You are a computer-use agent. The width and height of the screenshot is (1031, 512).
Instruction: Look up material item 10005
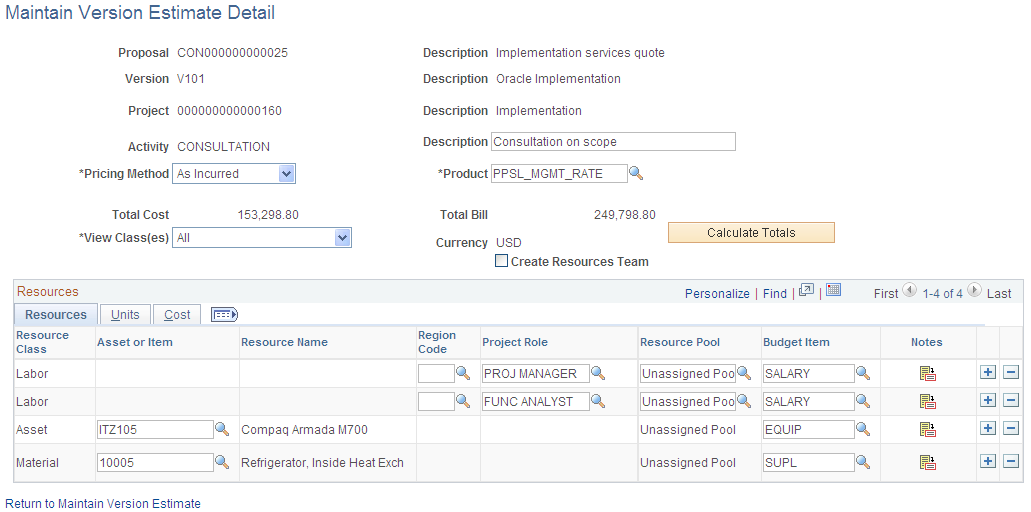(x=222, y=462)
